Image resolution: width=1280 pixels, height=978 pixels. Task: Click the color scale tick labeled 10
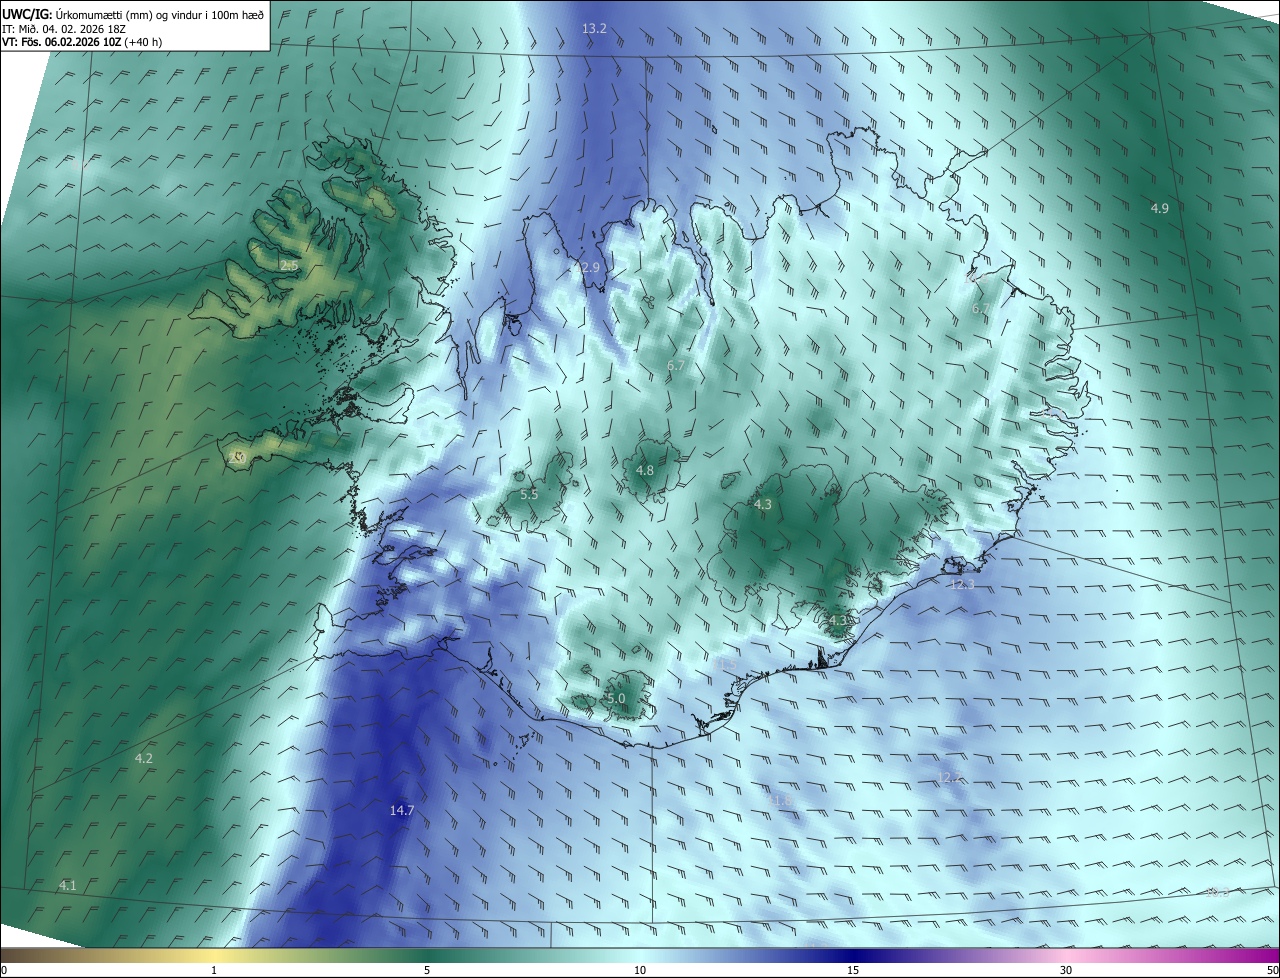pos(640,970)
